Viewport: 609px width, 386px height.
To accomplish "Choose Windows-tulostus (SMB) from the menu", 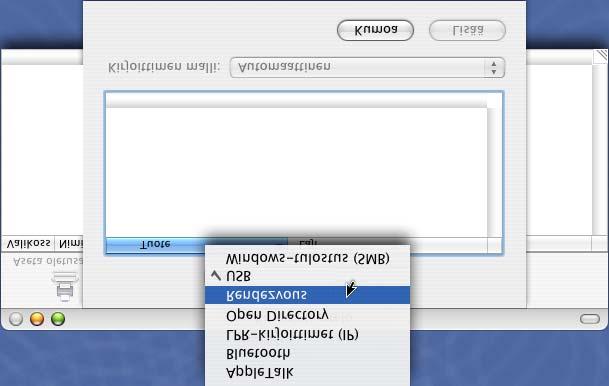I will (307, 258).
